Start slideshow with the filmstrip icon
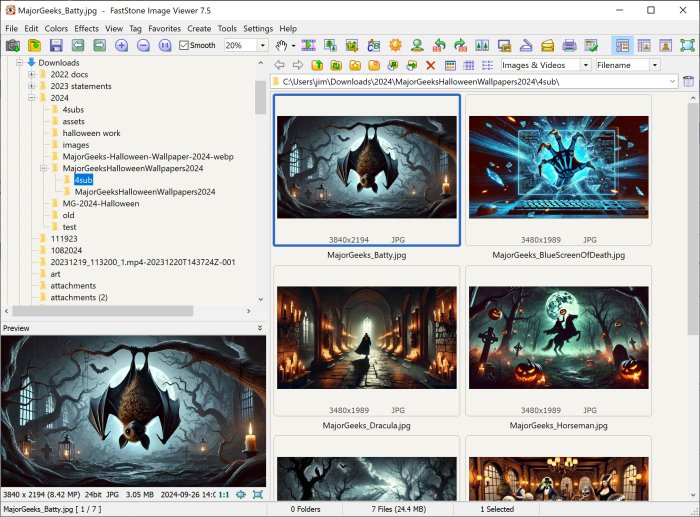 coord(308,45)
